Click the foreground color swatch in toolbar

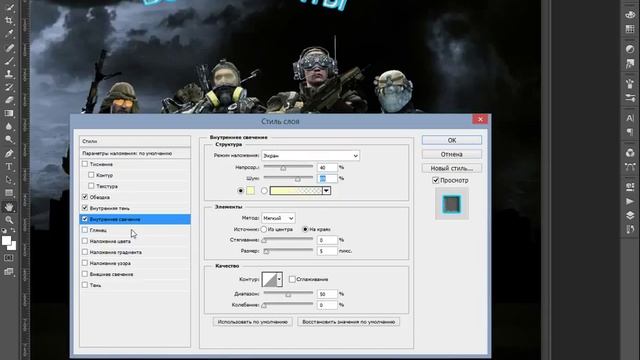click(6, 241)
